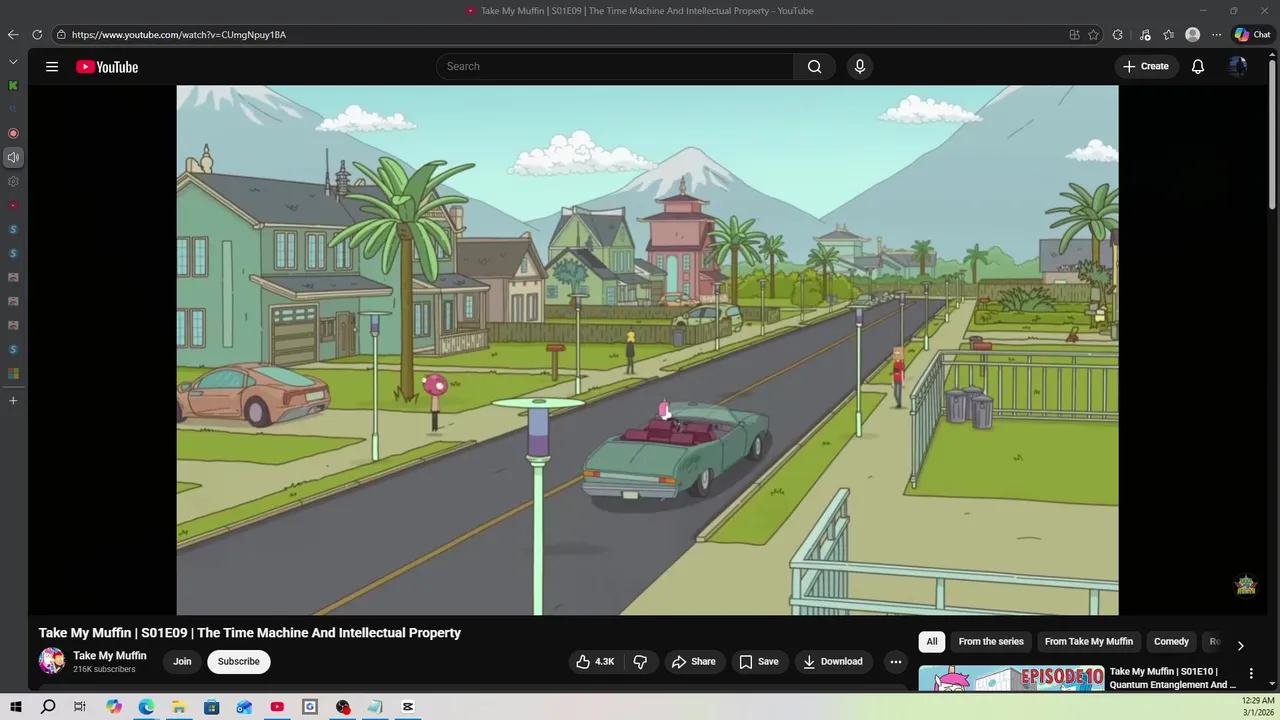
Task: Click the Create button
Action: tap(1145, 67)
